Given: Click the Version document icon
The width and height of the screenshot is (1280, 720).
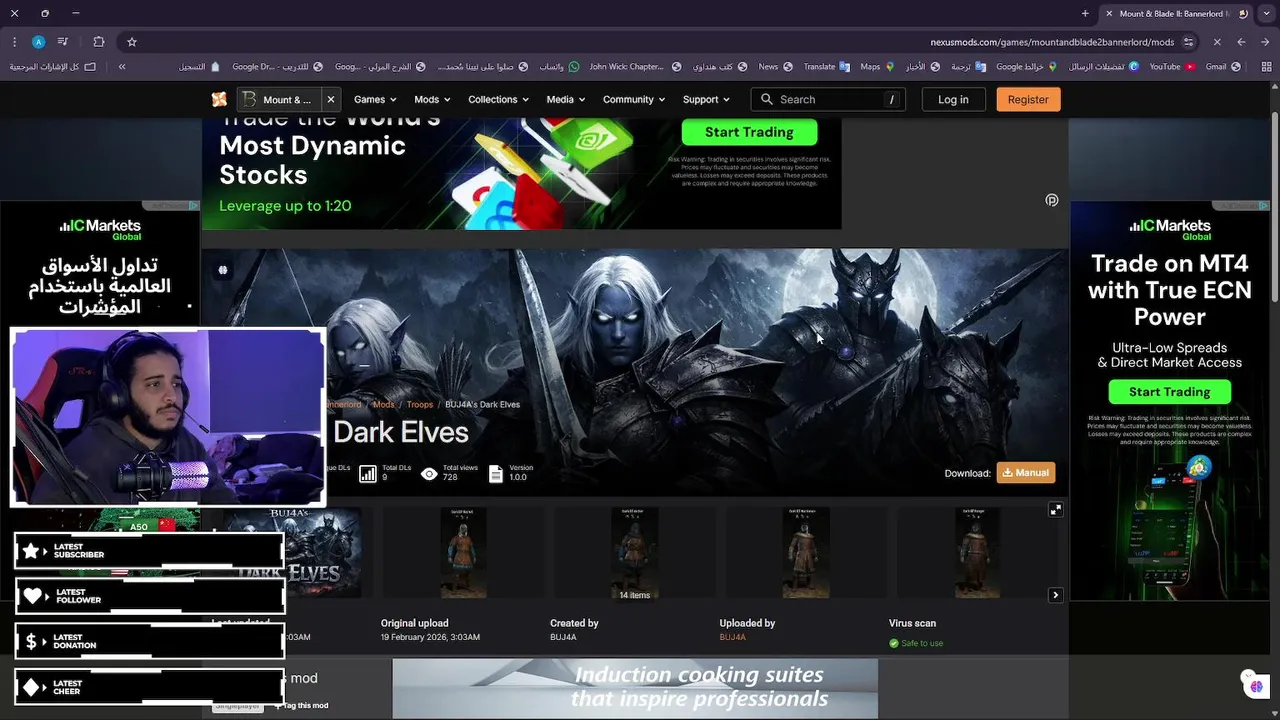Looking at the screenshot, I should (496, 474).
